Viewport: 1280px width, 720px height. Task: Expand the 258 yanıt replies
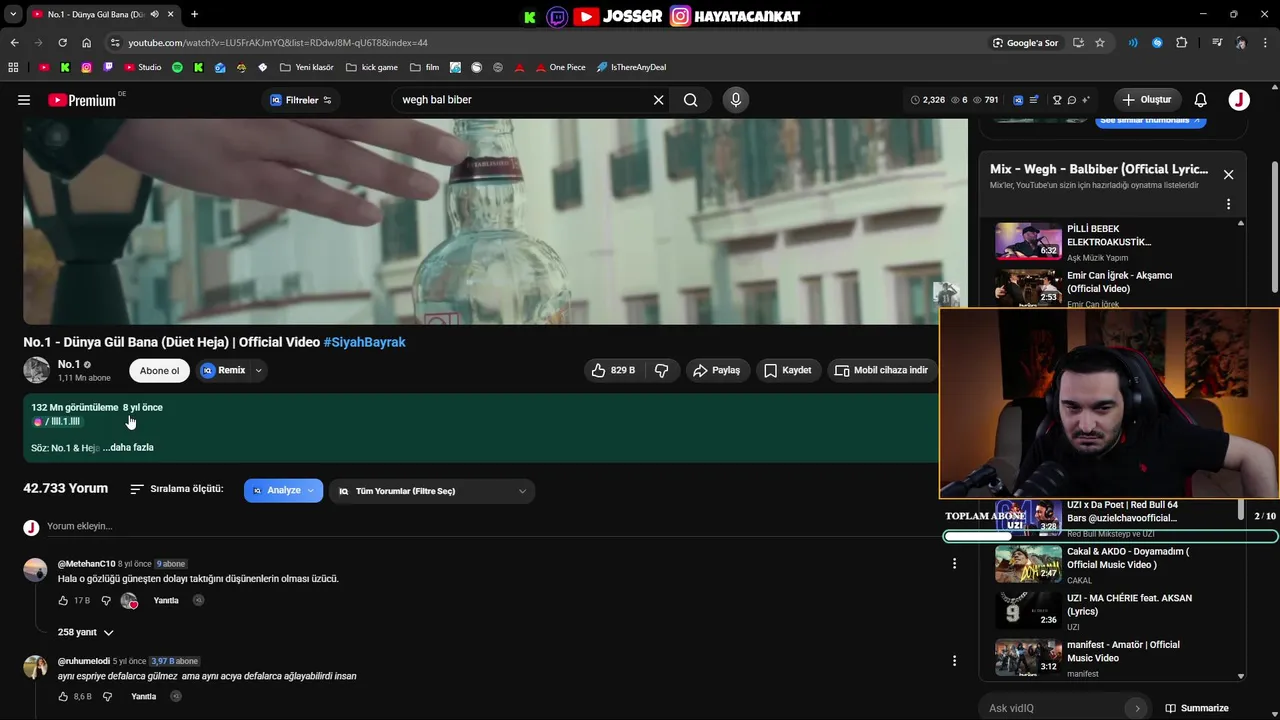(x=85, y=632)
